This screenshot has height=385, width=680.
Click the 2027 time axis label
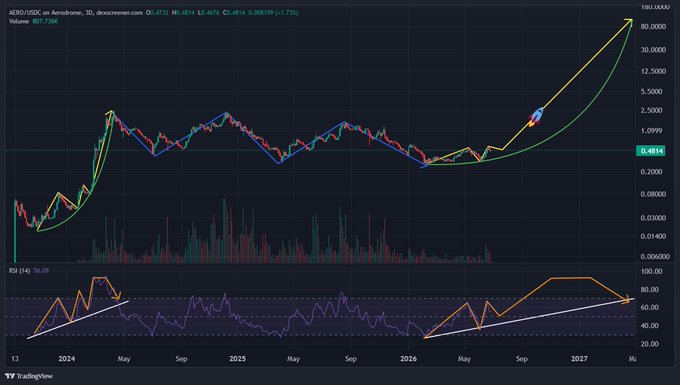point(579,359)
